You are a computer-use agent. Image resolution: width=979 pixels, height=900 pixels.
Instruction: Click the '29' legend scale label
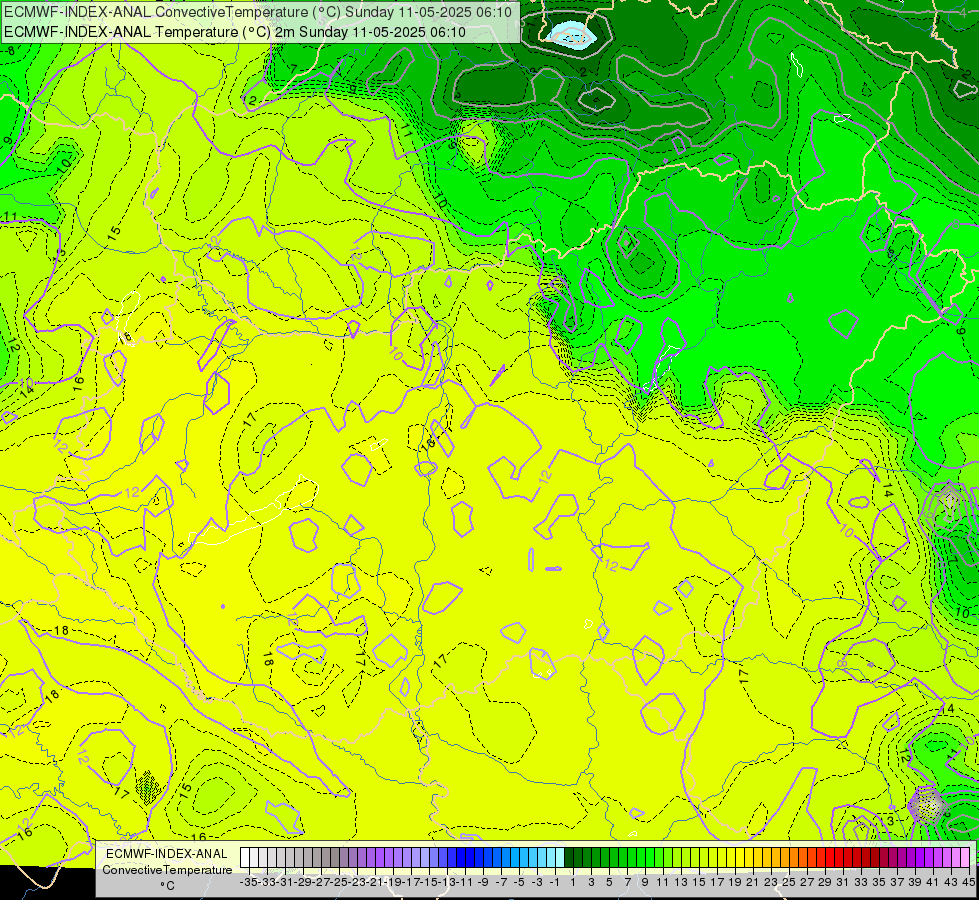tap(825, 882)
